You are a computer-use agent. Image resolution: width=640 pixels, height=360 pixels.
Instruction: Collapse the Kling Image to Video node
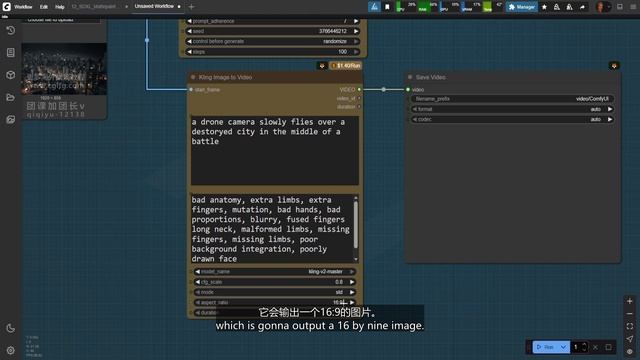tap(193, 77)
